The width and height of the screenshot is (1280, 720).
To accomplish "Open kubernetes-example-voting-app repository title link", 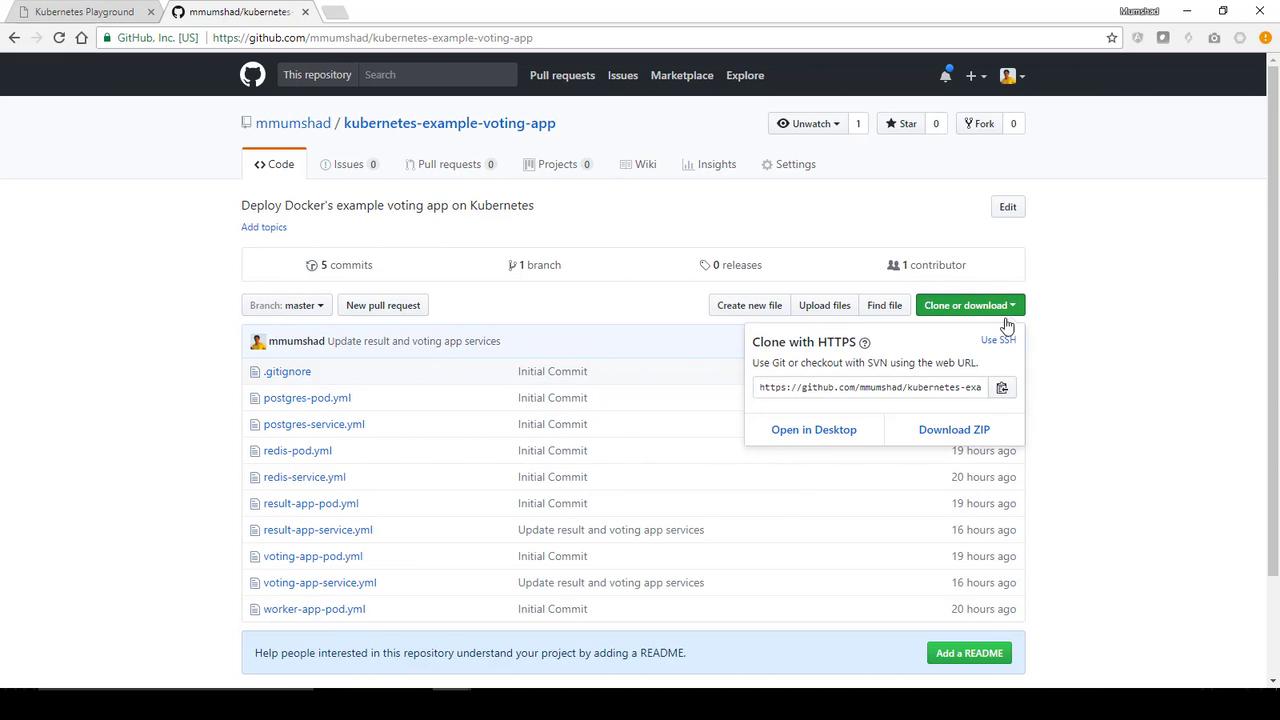I will tap(450, 123).
